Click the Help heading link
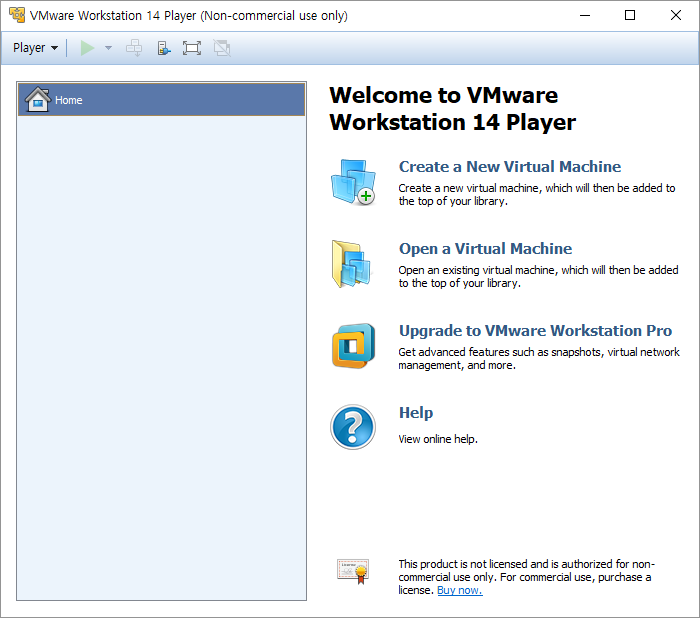The image size is (700, 618). pos(416,413)
